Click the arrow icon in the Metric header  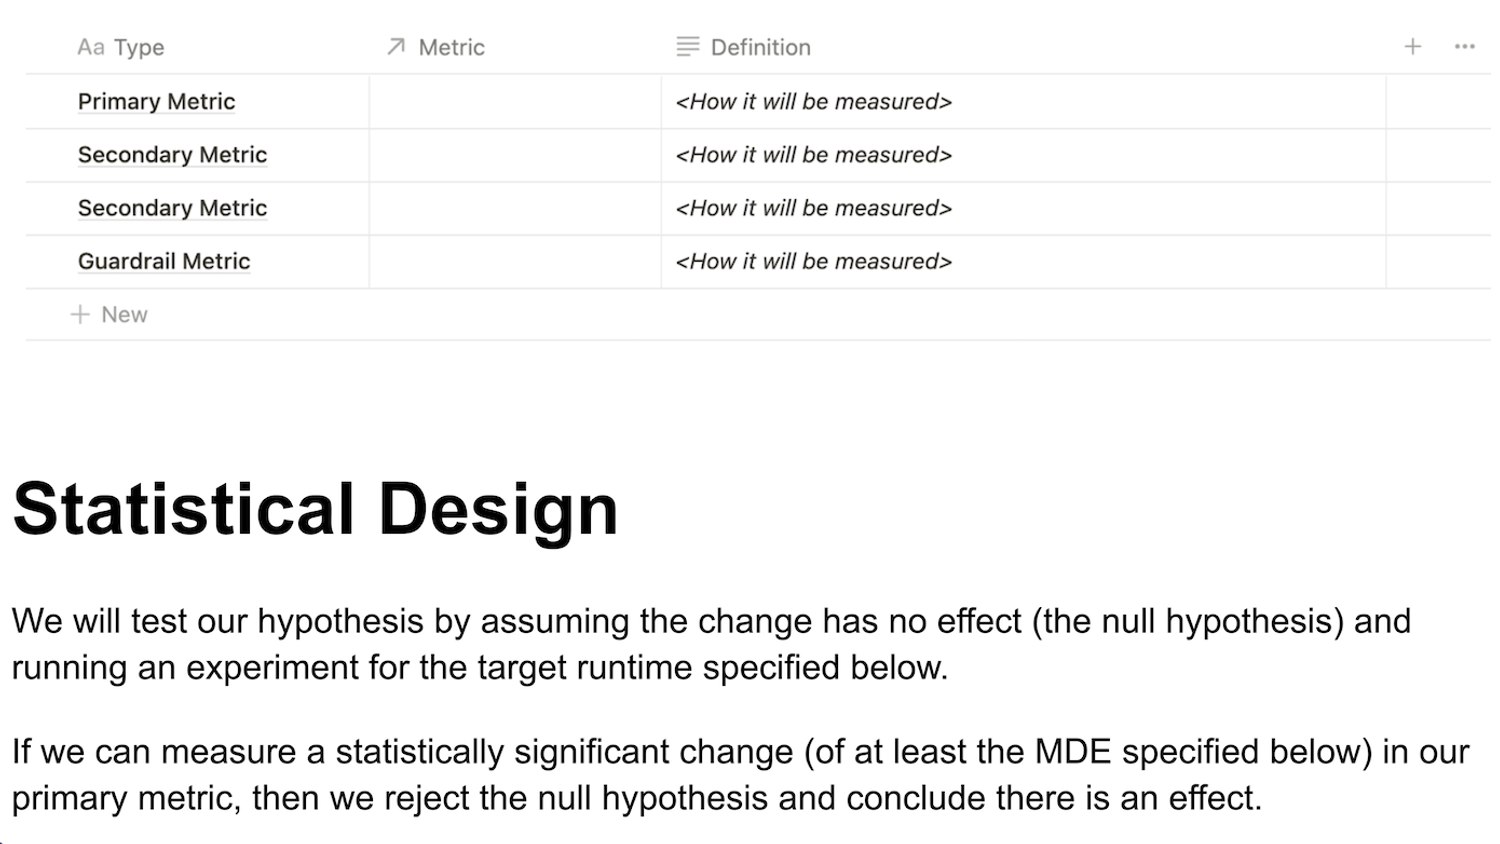pyautogui.click(x=396, y=47)
